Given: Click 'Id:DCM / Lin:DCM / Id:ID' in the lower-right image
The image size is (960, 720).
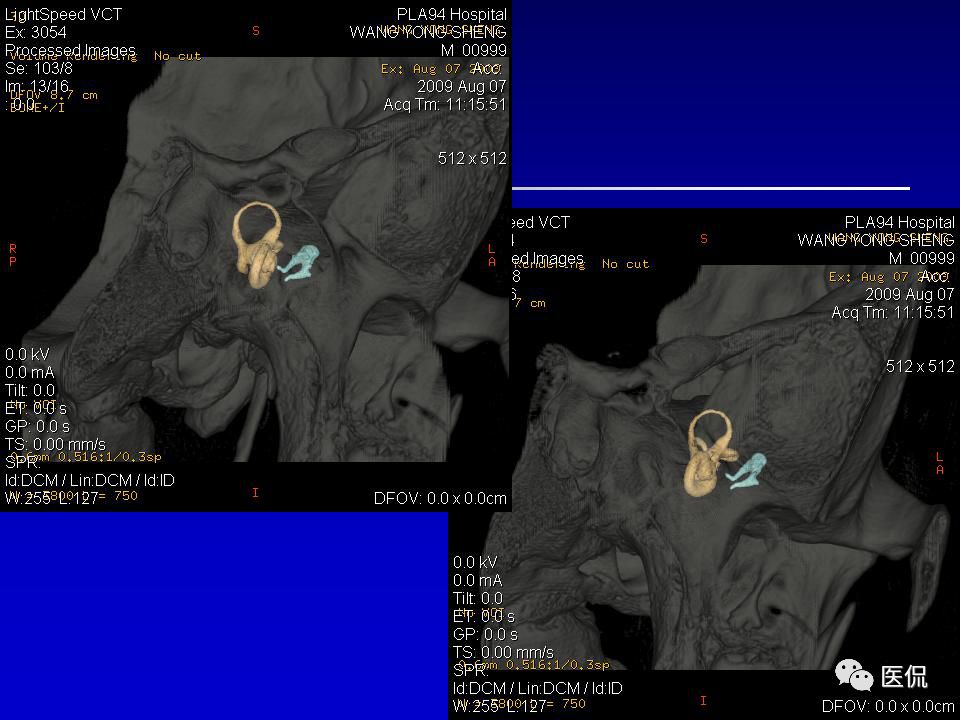Looking at the screenshot, I should point(538,688).
